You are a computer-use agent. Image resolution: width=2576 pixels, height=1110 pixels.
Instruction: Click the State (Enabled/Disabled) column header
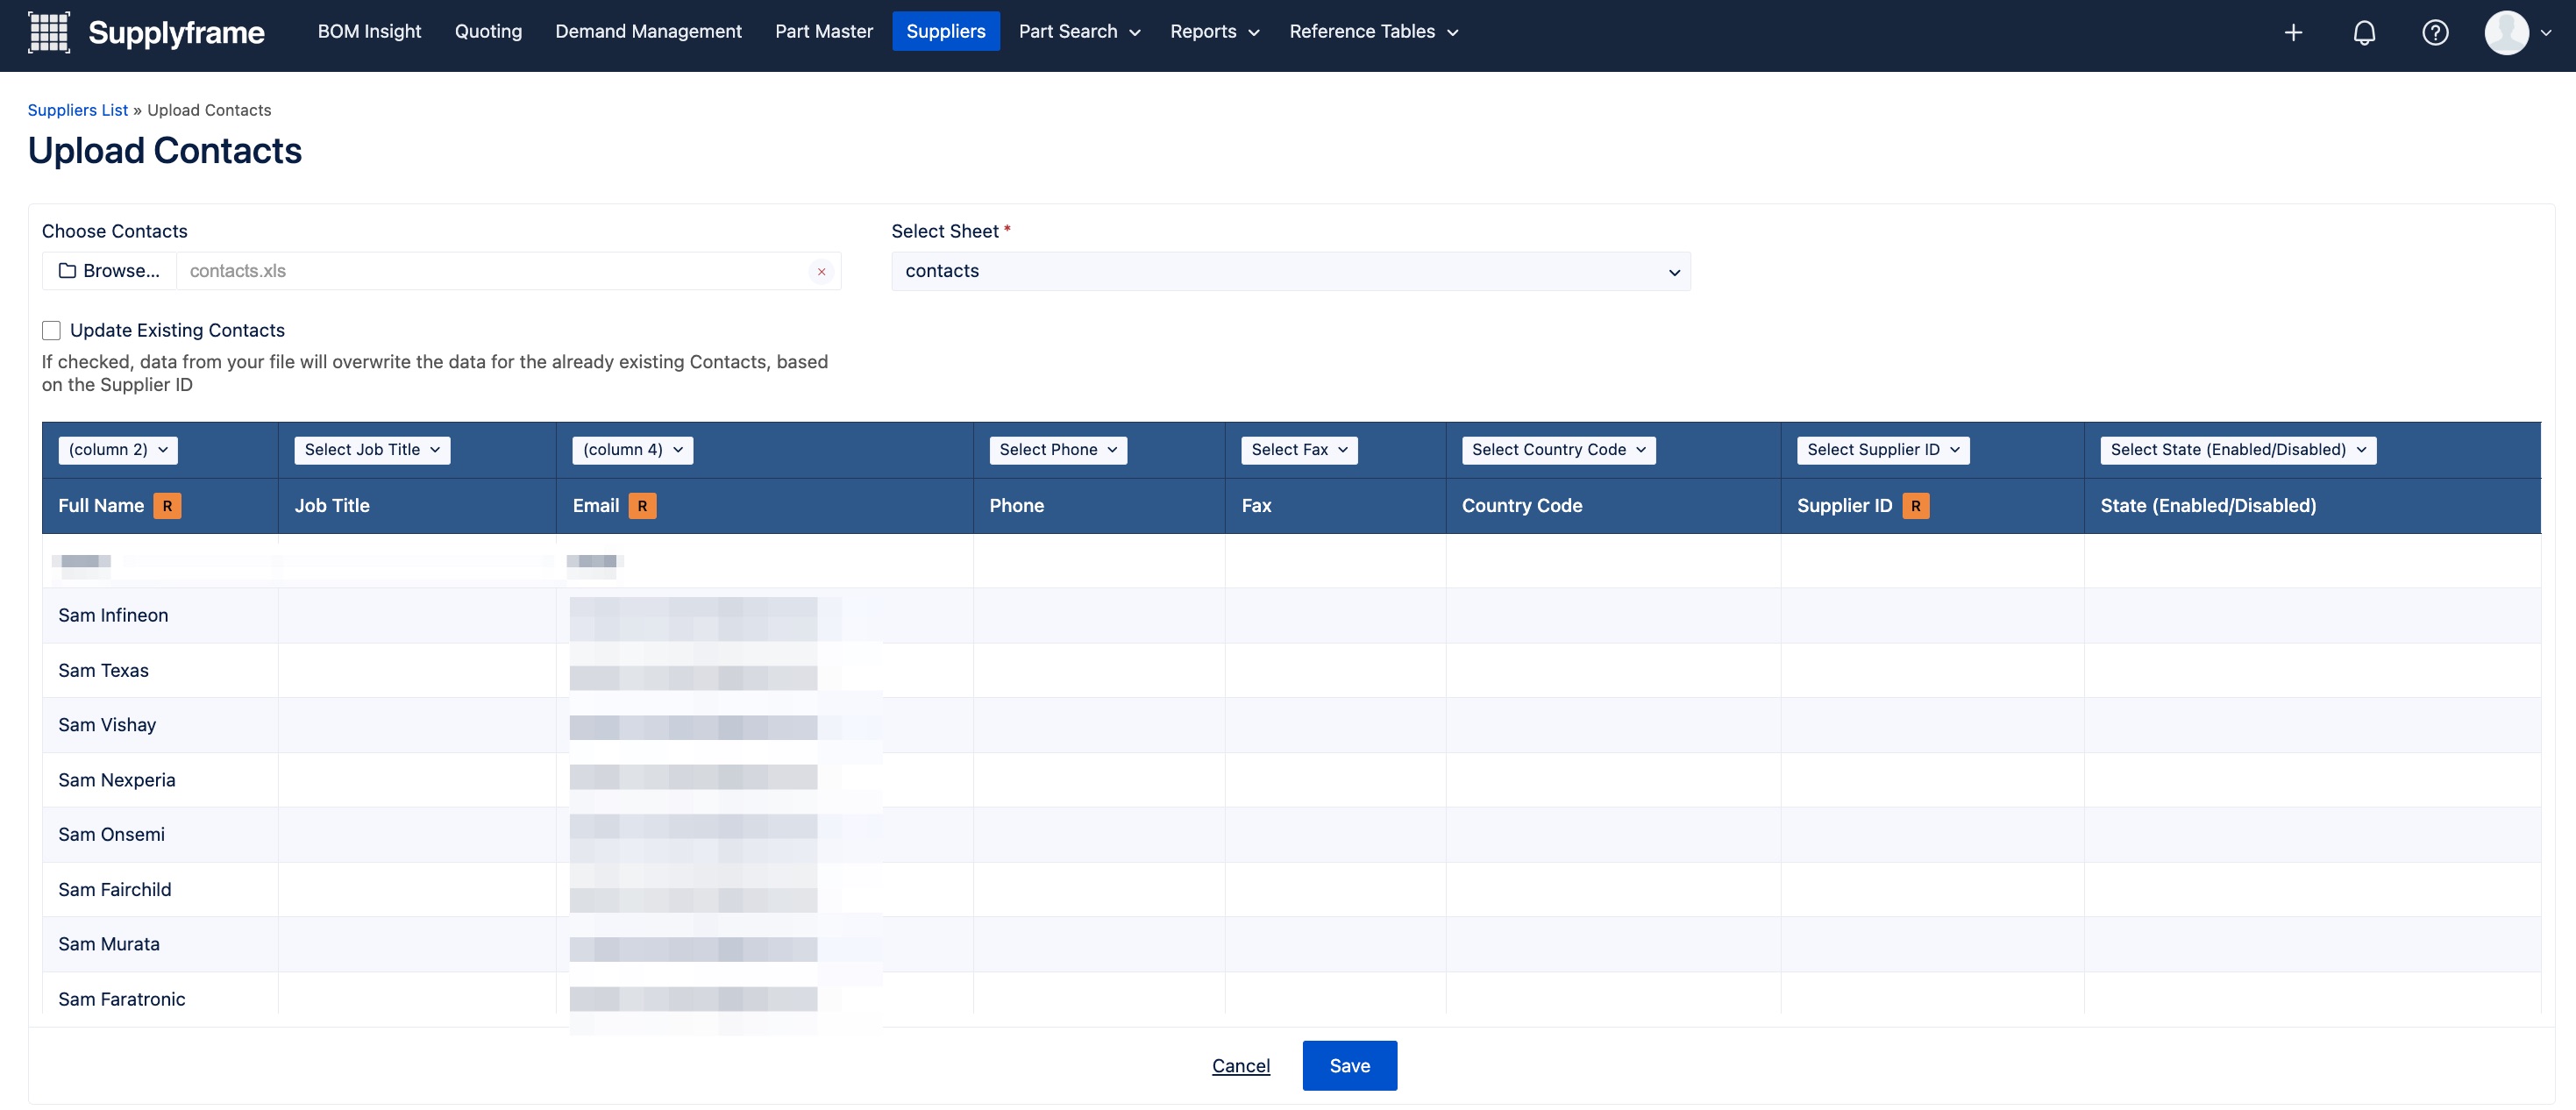[2207, 506]
